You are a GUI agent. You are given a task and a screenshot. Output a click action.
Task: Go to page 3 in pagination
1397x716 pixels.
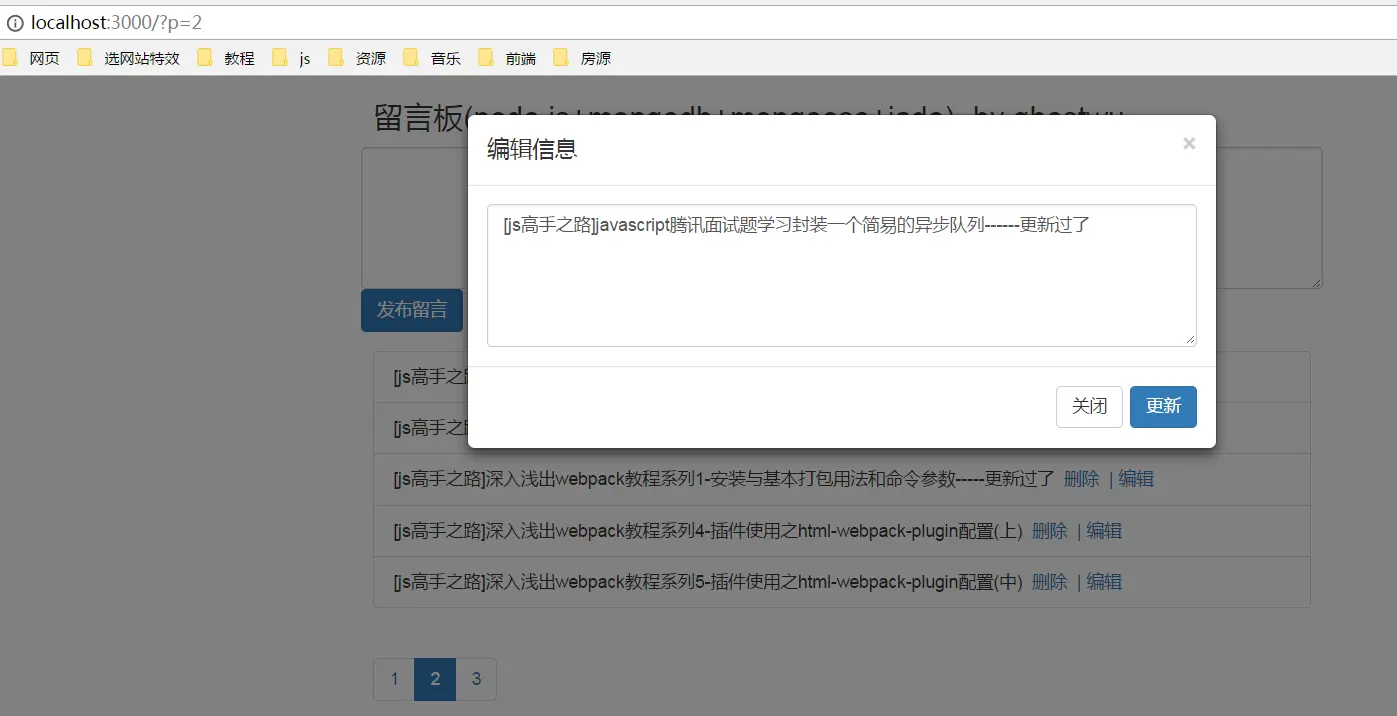coord(476,679)
